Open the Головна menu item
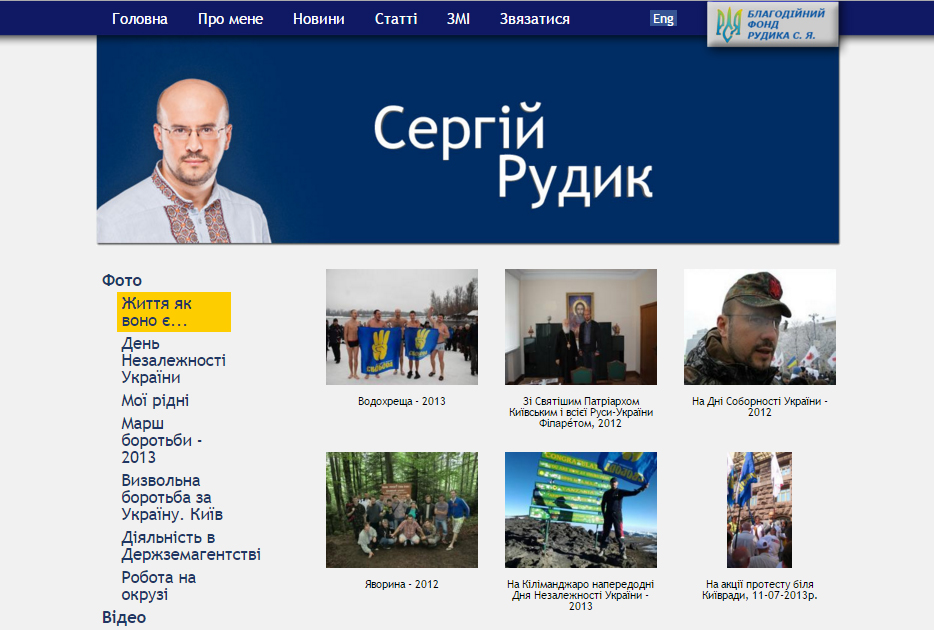Screen dimensions: 934x630 click(x=140, y=19)
